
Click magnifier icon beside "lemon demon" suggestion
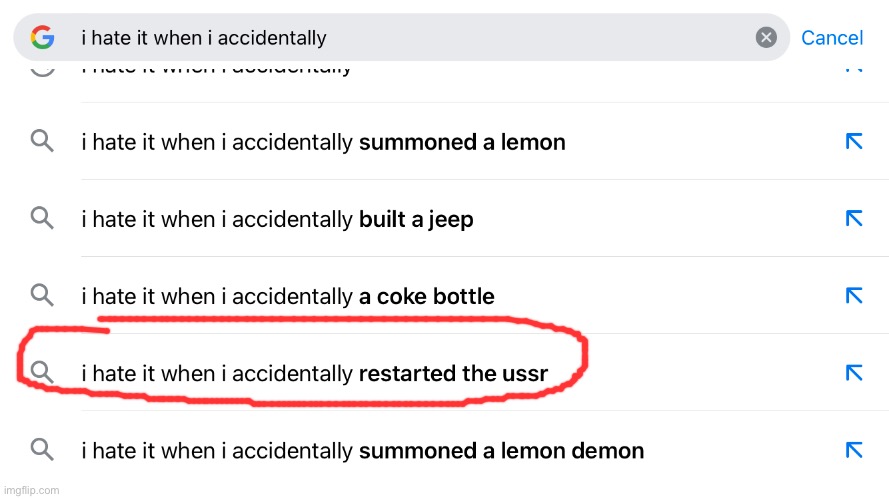click(x=42, y=449)
